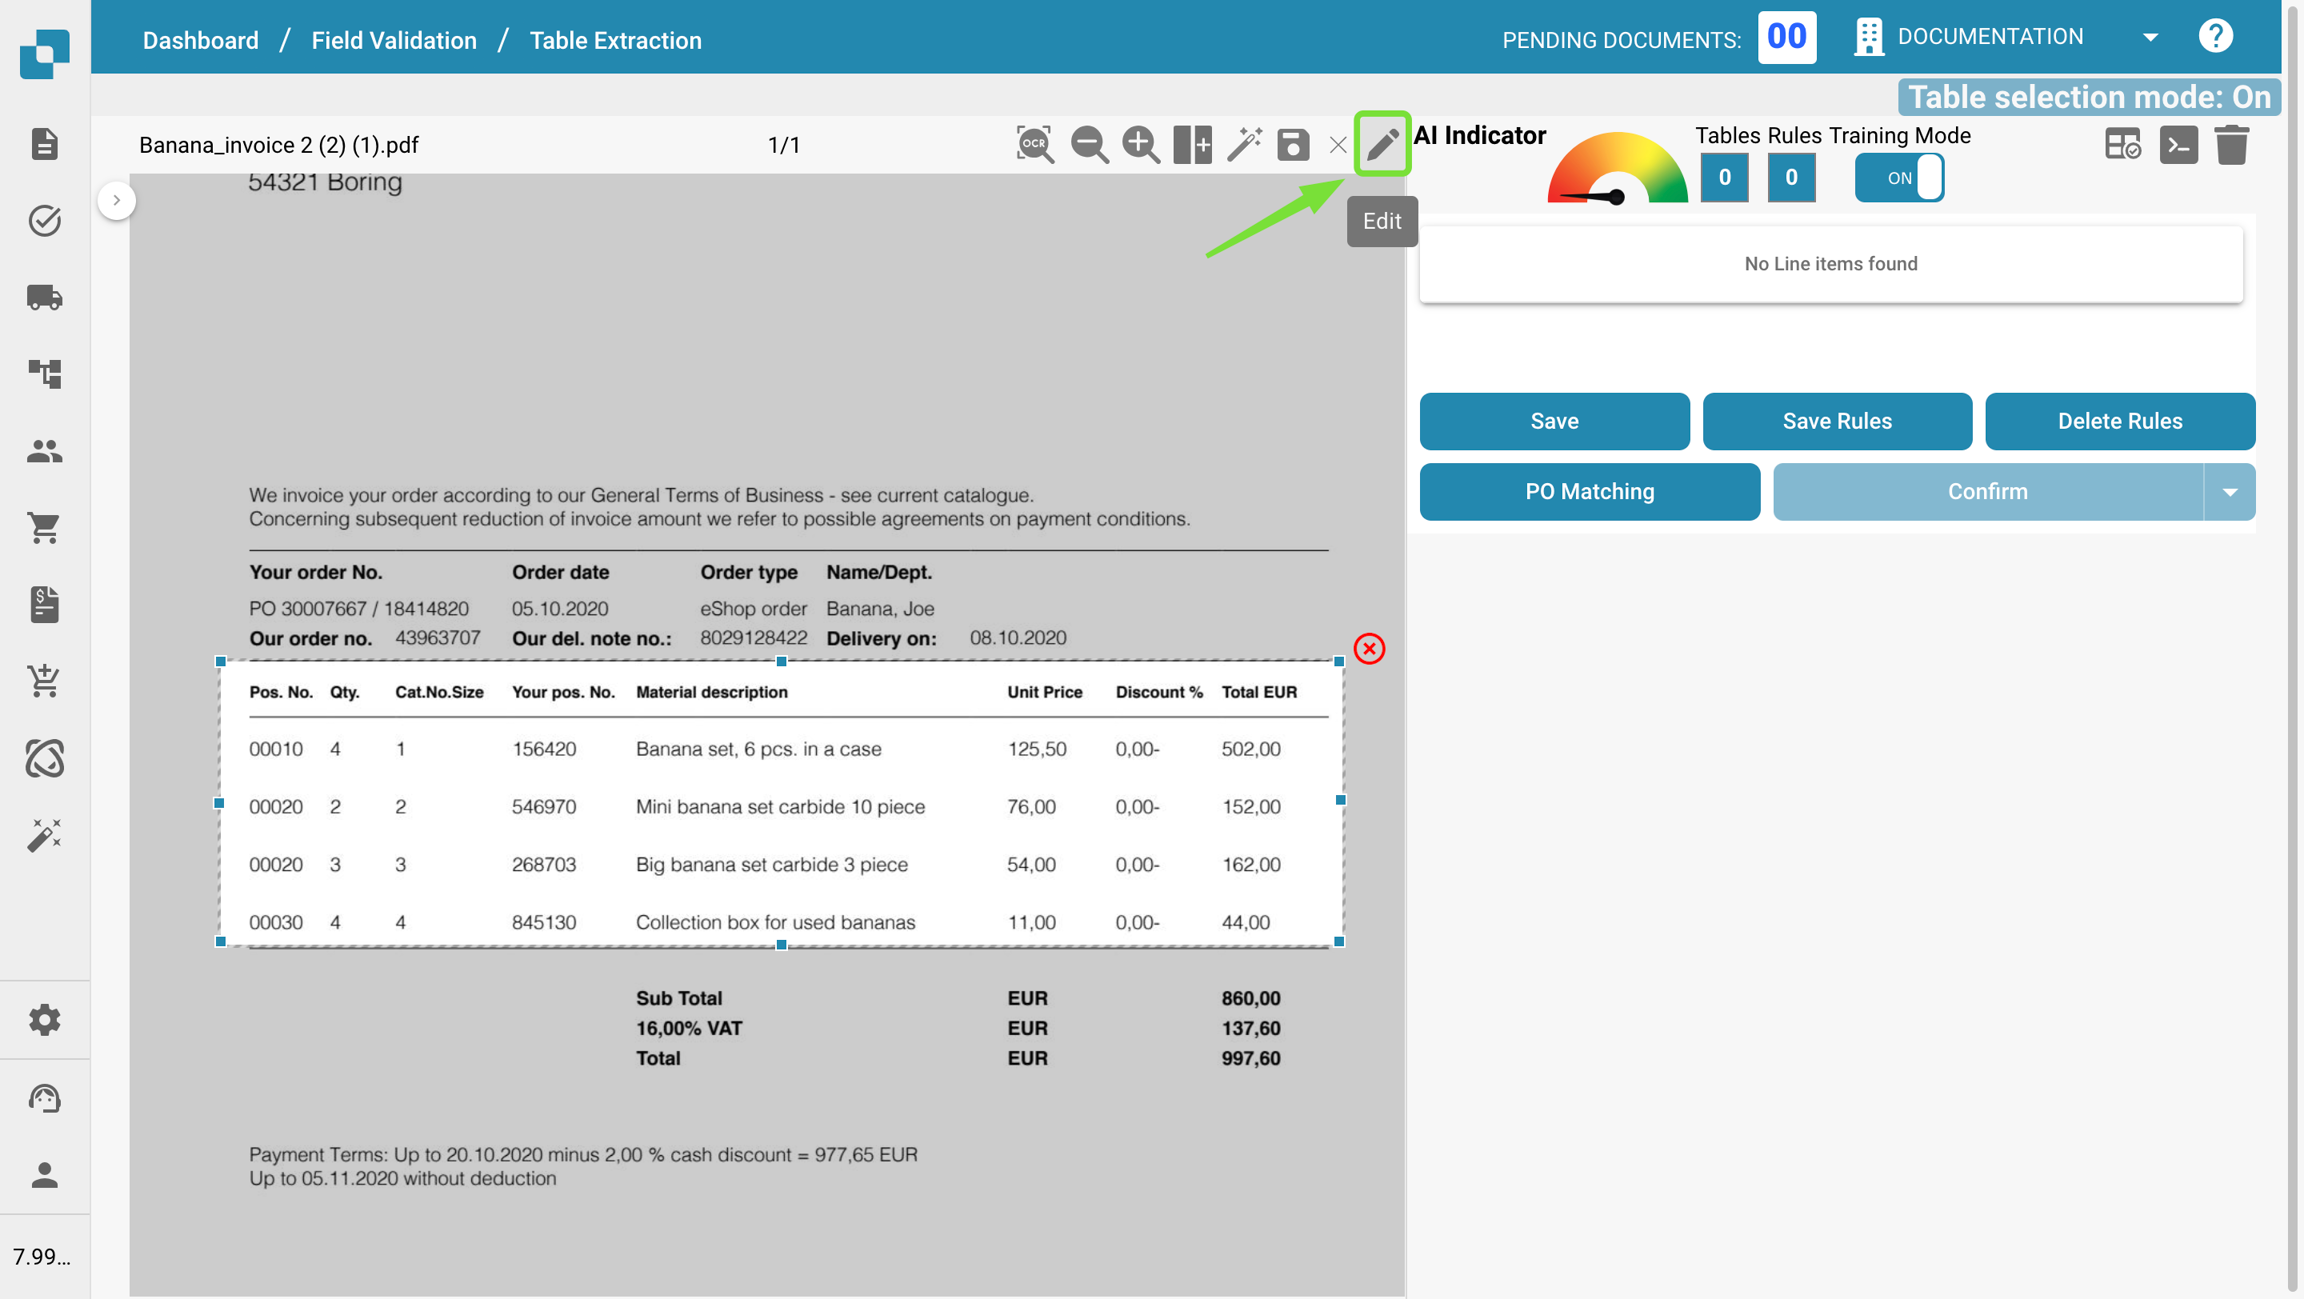
Task: Click the PO Matching button
Action: point(1589,492)
